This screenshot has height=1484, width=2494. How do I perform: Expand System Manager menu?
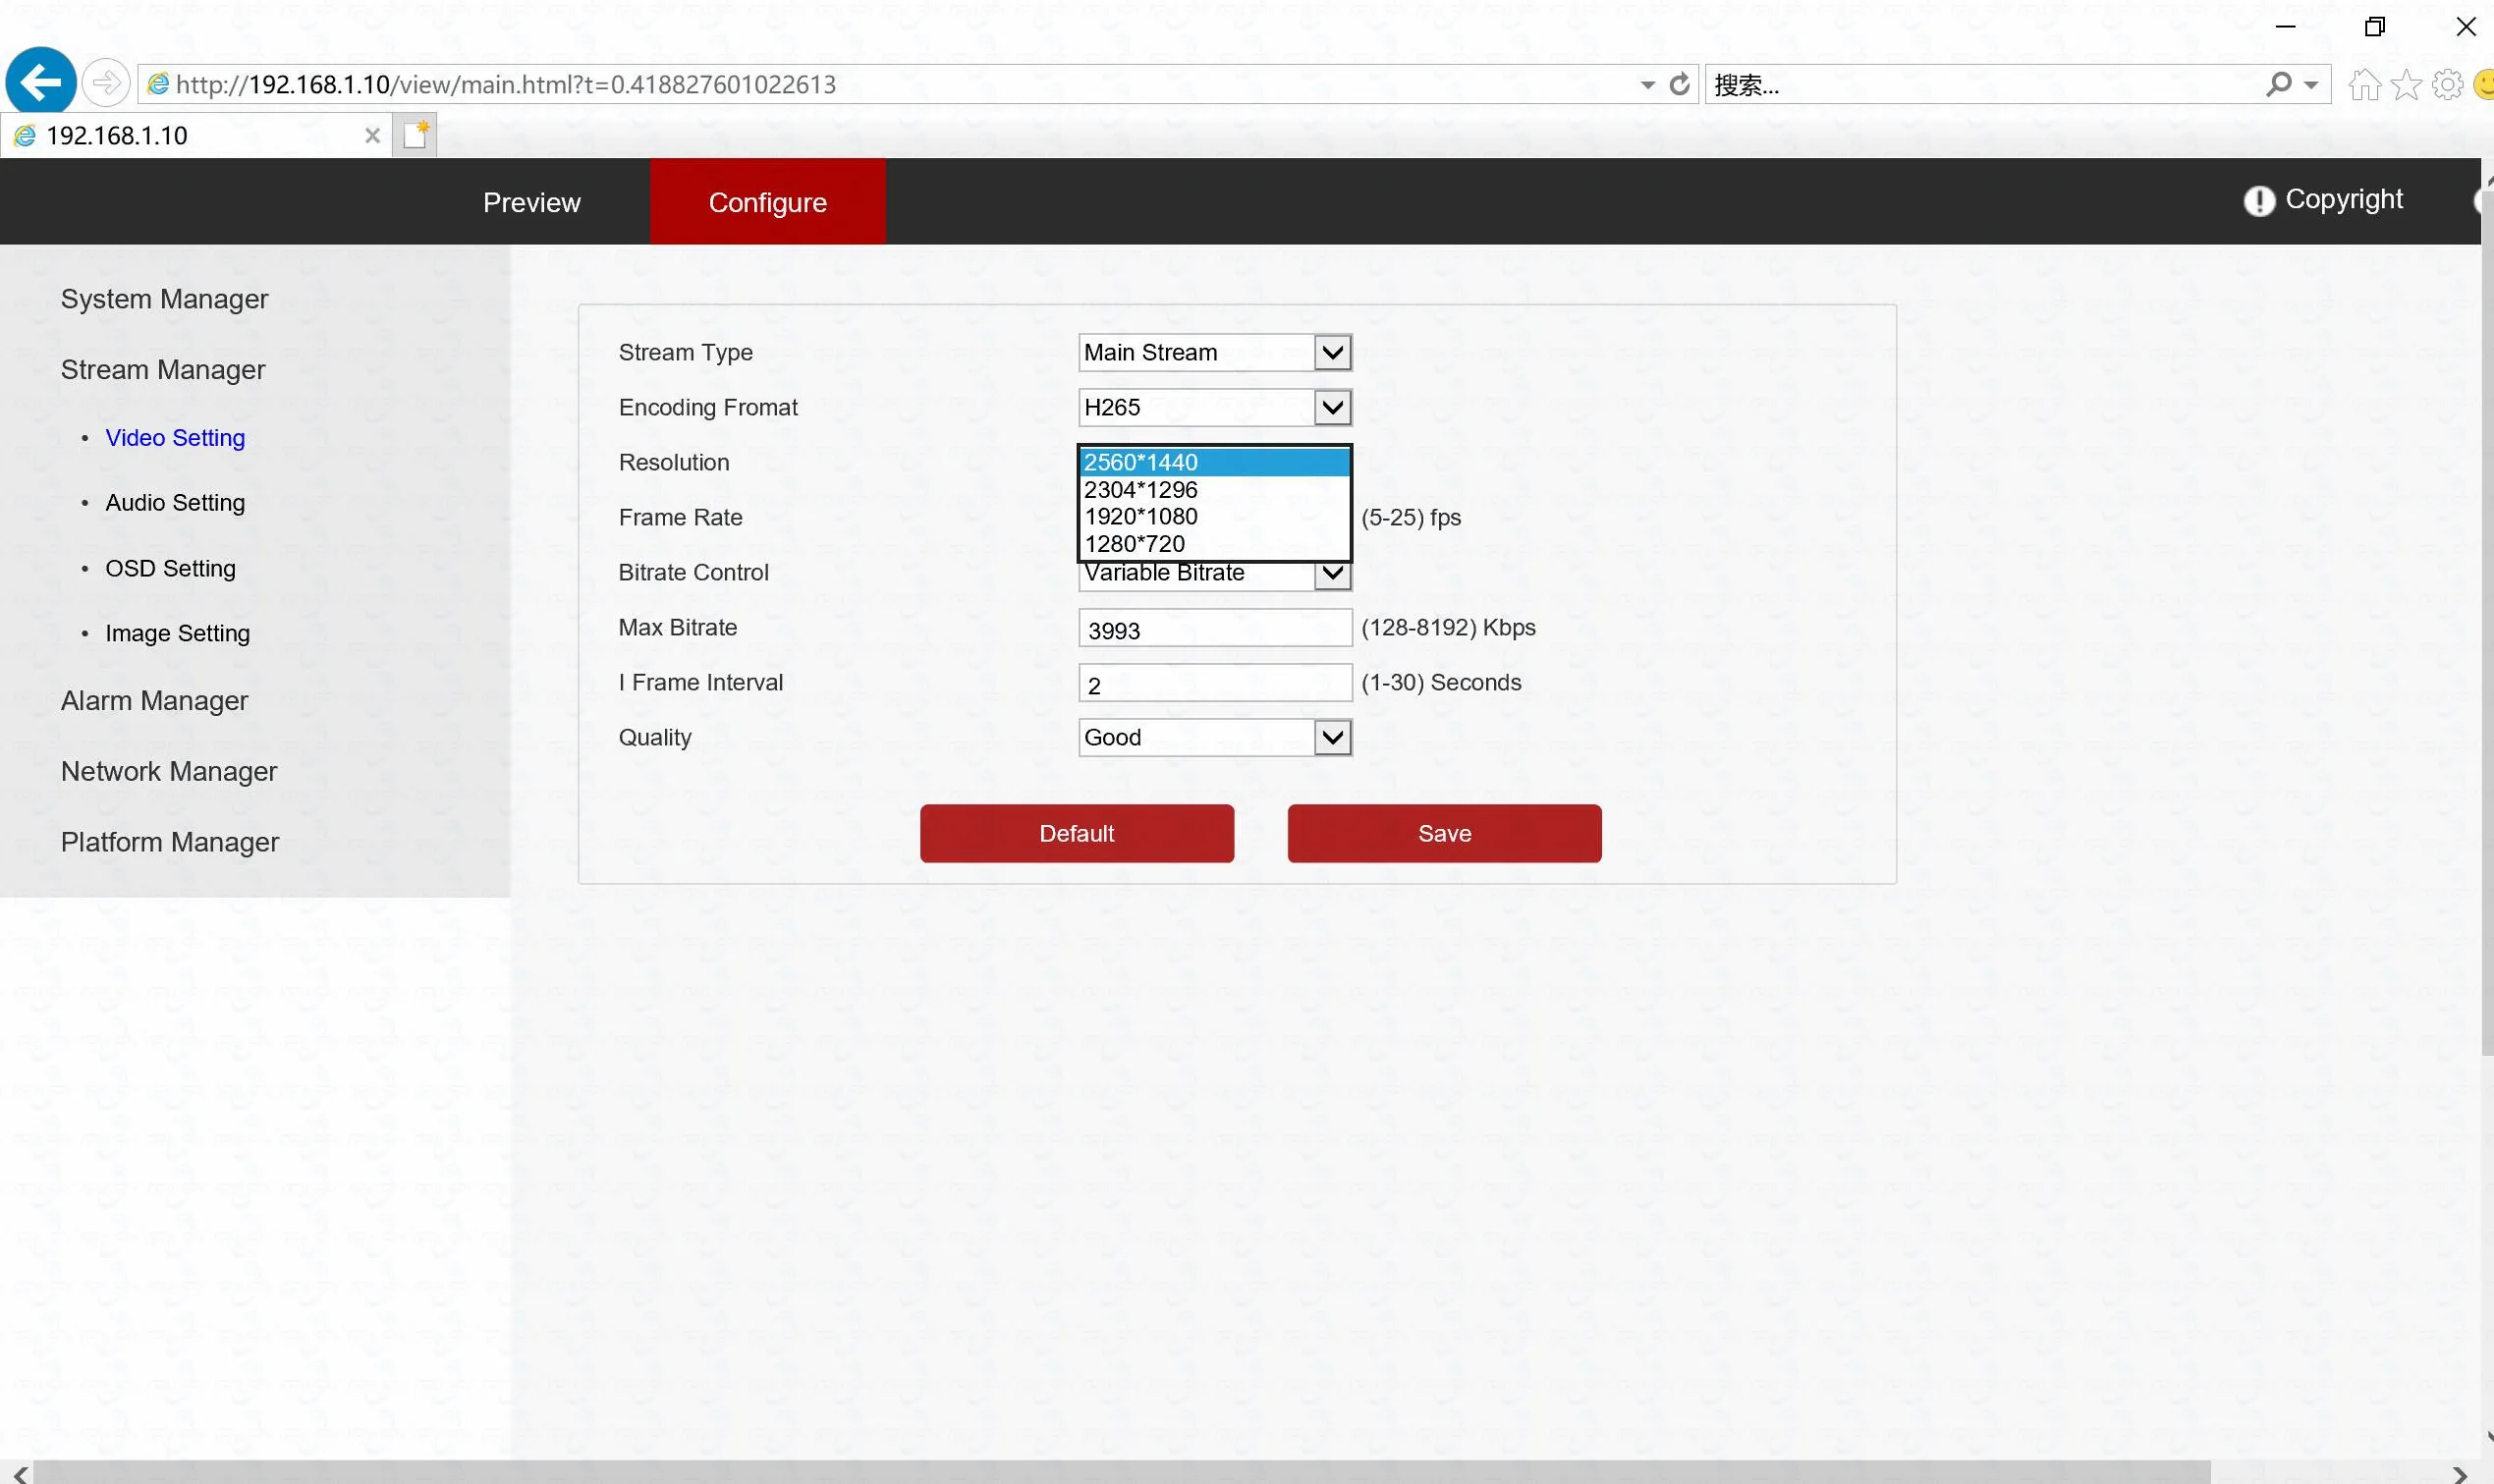(164, 299)
